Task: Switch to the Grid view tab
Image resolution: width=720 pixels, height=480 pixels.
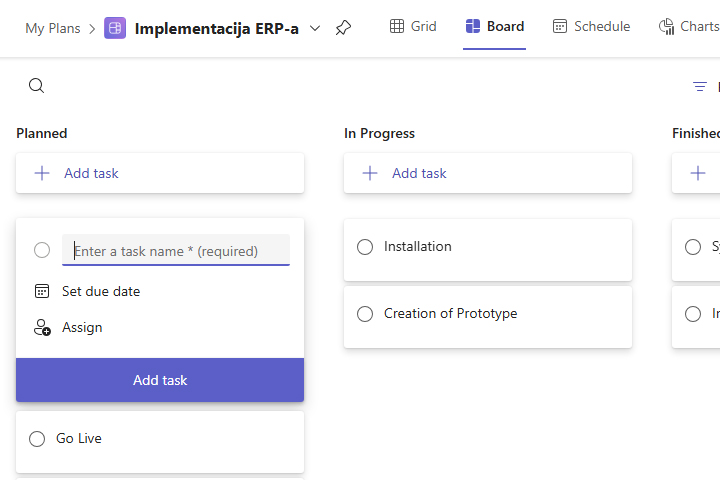Action: (x=413, y=27)
